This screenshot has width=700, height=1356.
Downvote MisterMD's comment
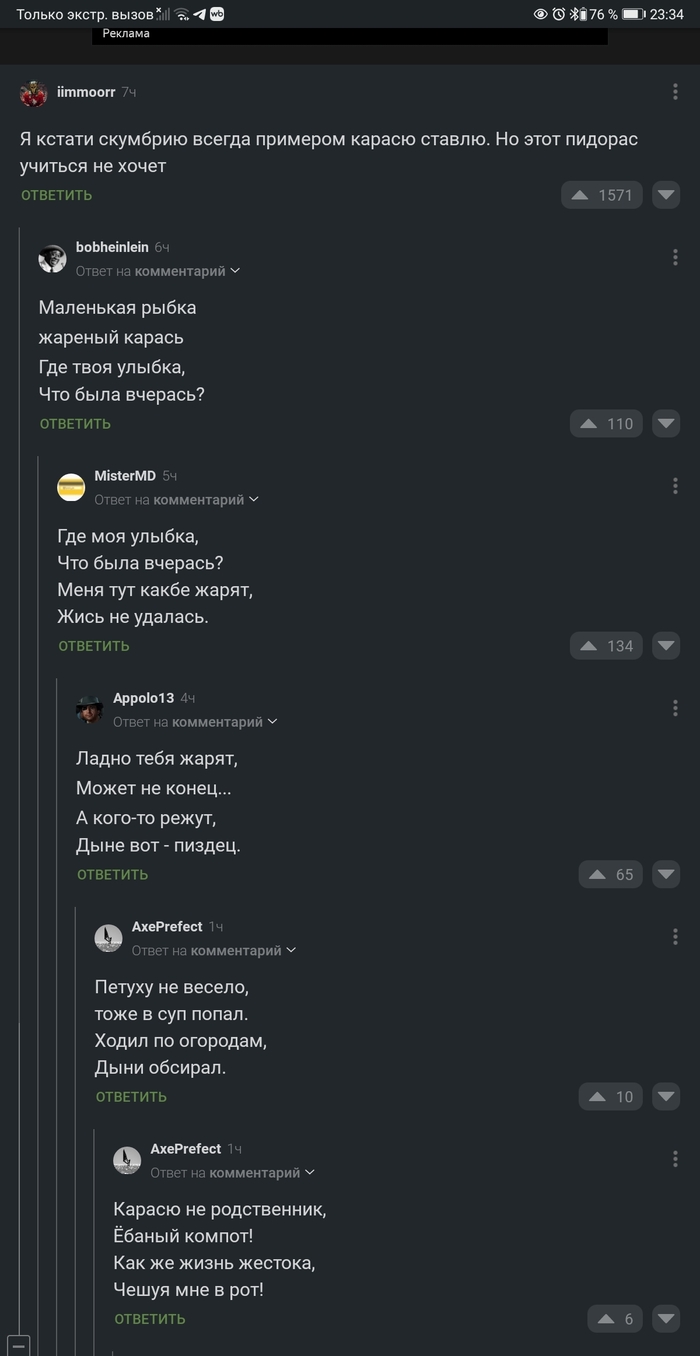pyautogui.click(x=666, y=646)
